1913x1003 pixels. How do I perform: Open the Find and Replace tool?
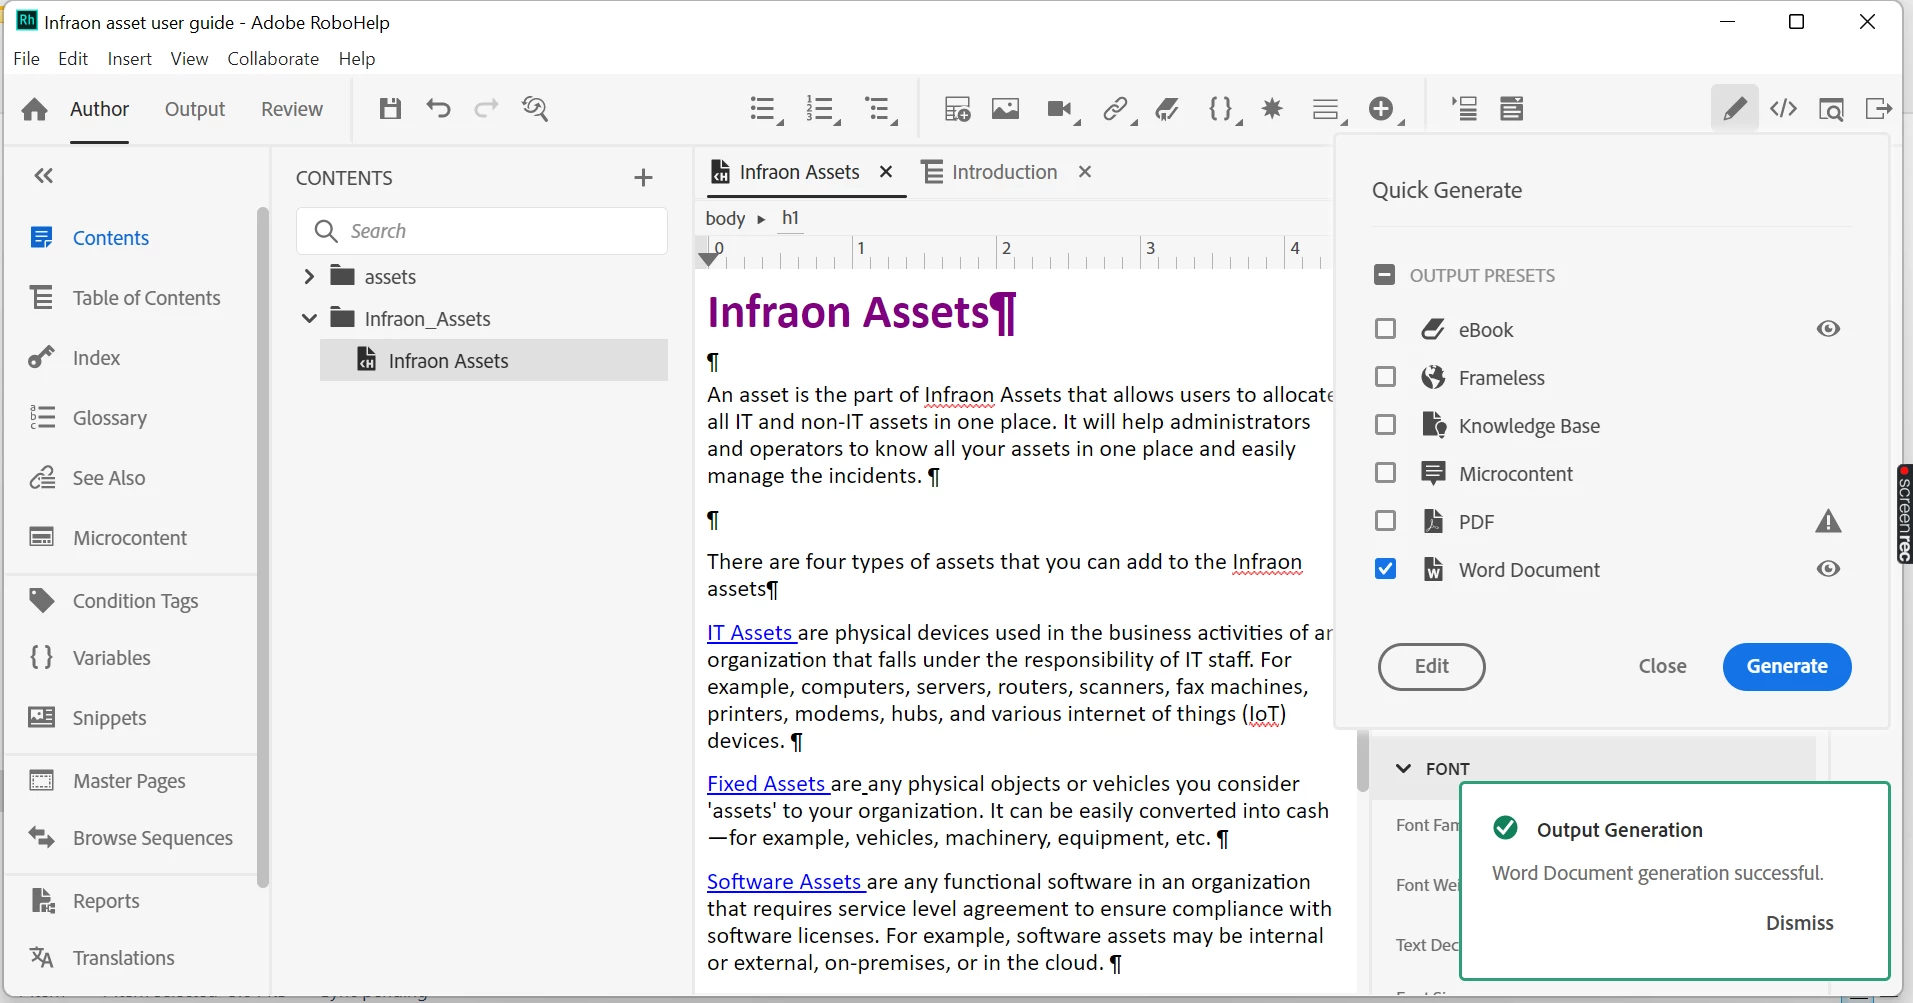click(535, 109)
